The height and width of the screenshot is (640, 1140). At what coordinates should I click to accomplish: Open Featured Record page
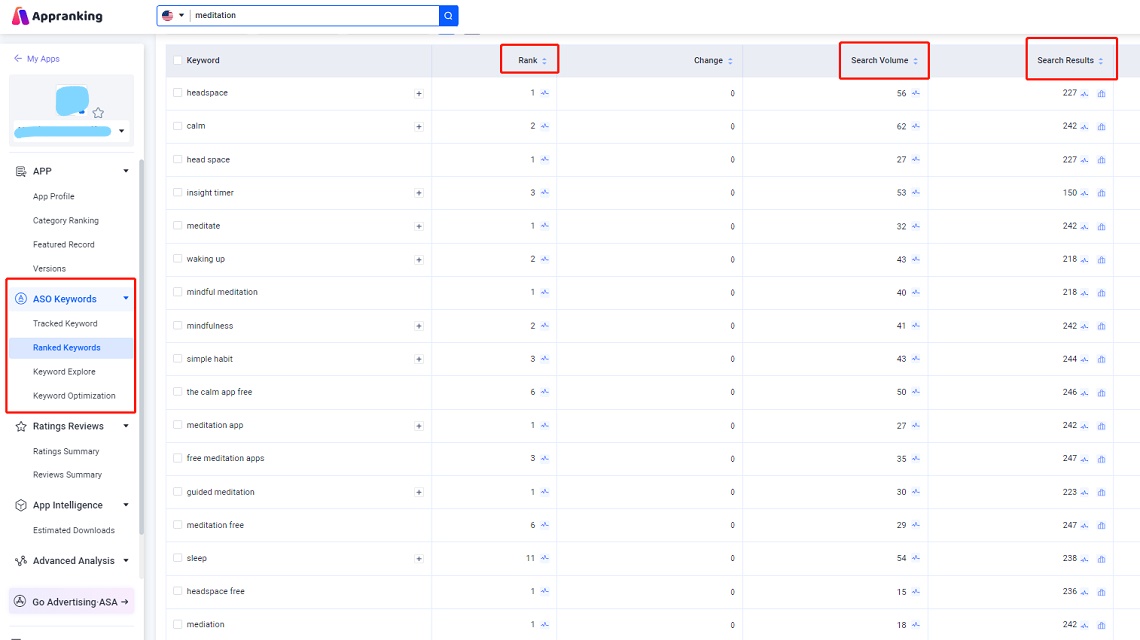[63, 244]
